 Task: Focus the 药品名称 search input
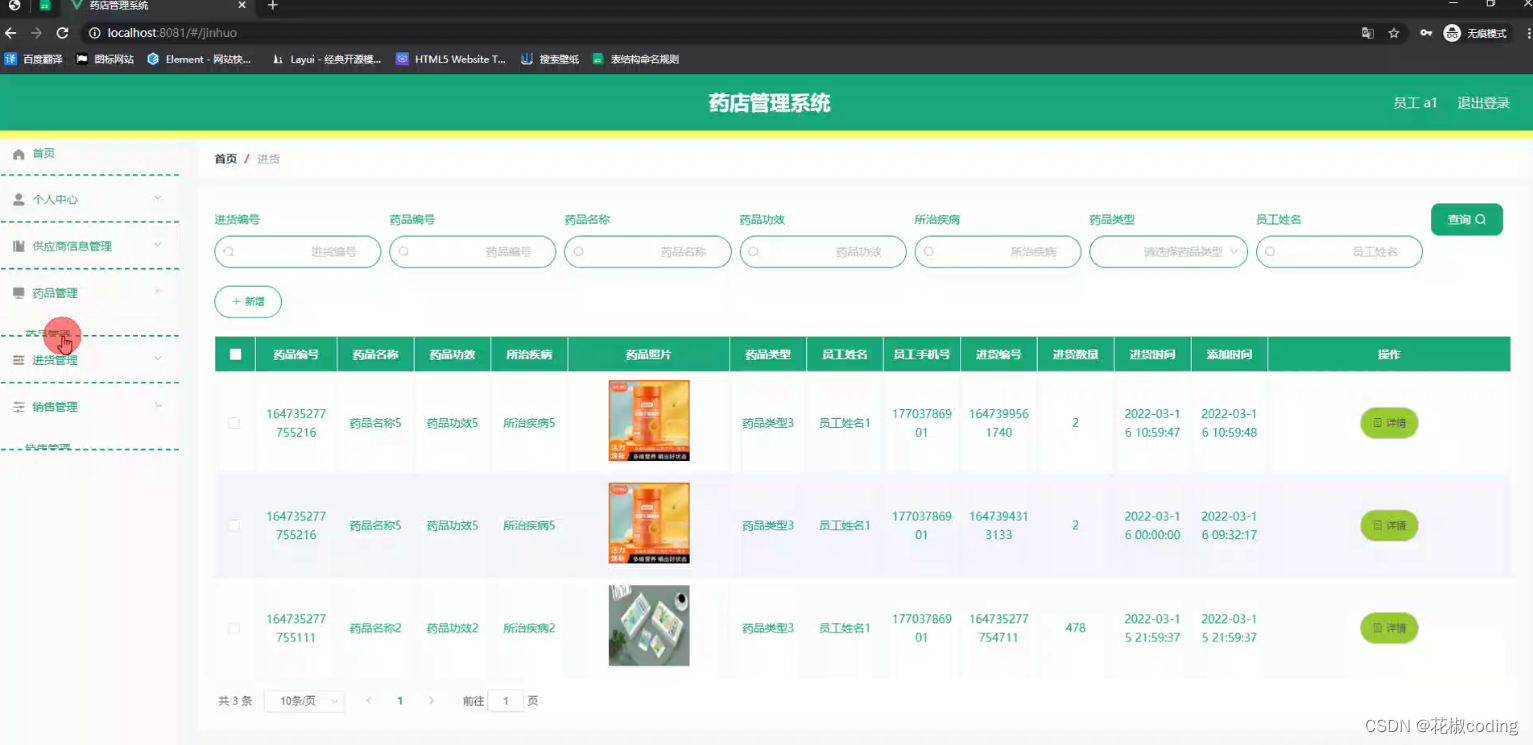tap(648, 252)
